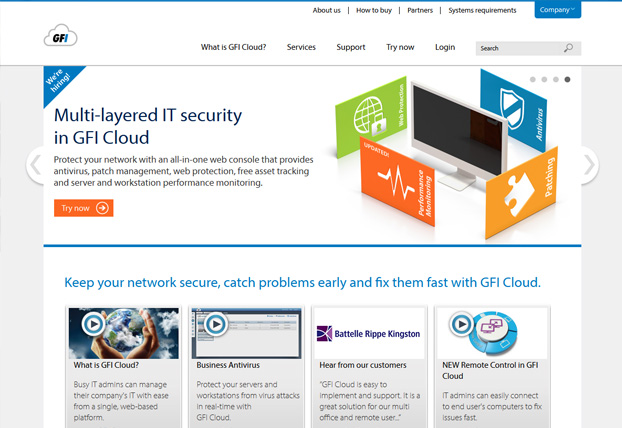Open the Business Antivirus card title

pos(228,365)
